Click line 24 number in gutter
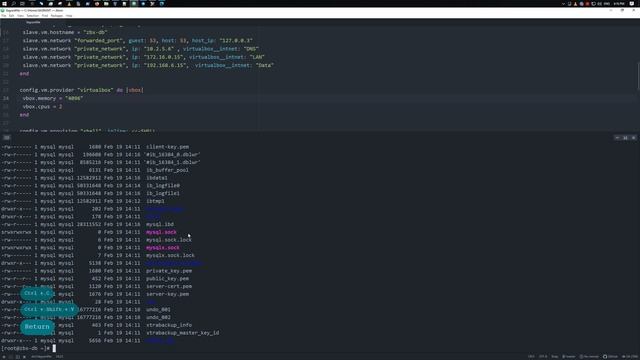This screenshot has width=640, height=360. [x=6, y=98]
